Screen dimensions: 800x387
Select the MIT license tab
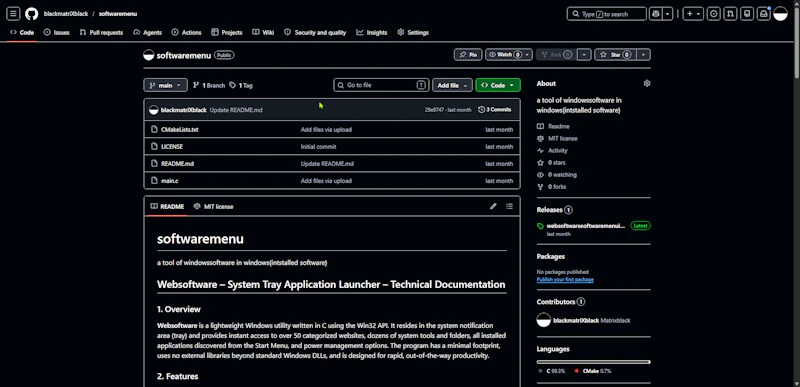(x=213, y=207)
